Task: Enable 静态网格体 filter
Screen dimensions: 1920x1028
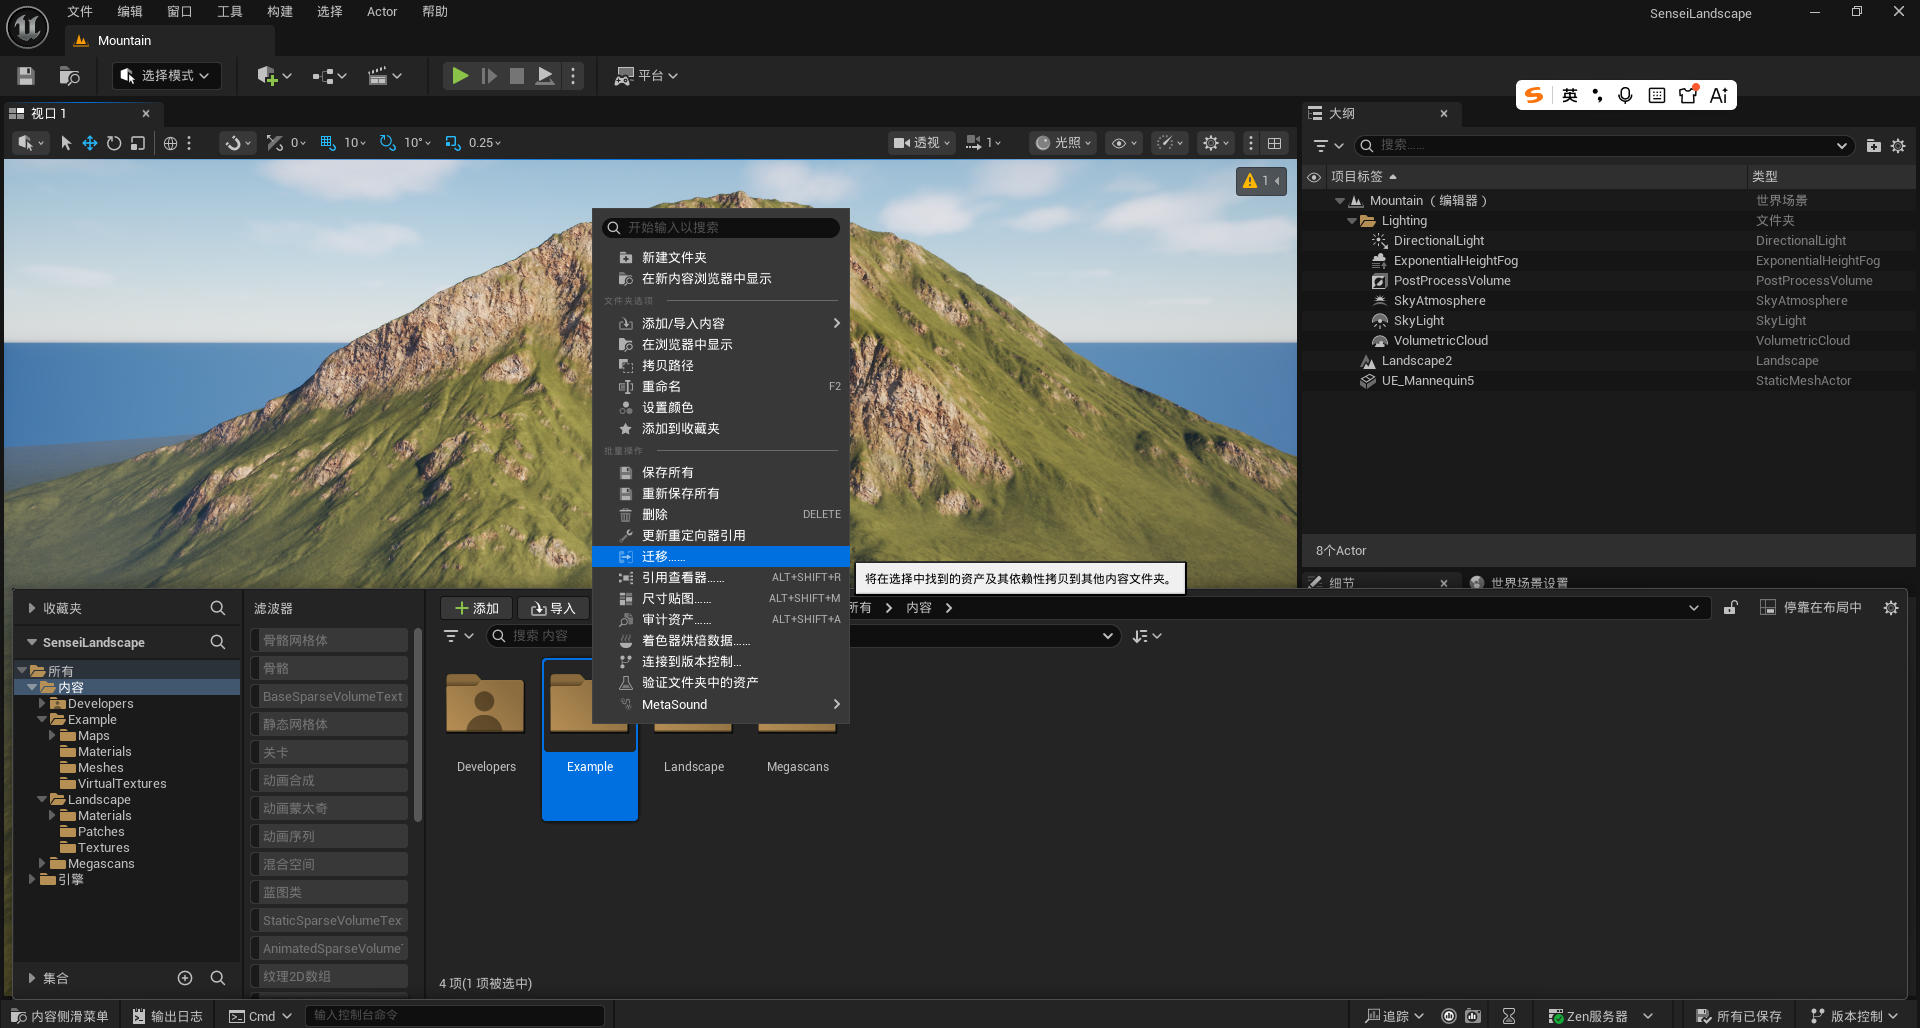Action: [x=329, y=724]
